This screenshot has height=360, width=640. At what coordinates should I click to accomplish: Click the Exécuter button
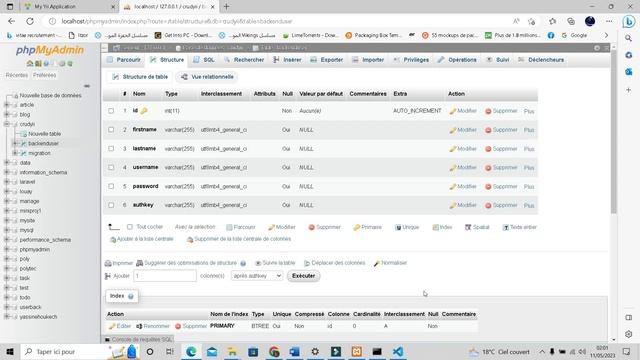tap(304, 276)
